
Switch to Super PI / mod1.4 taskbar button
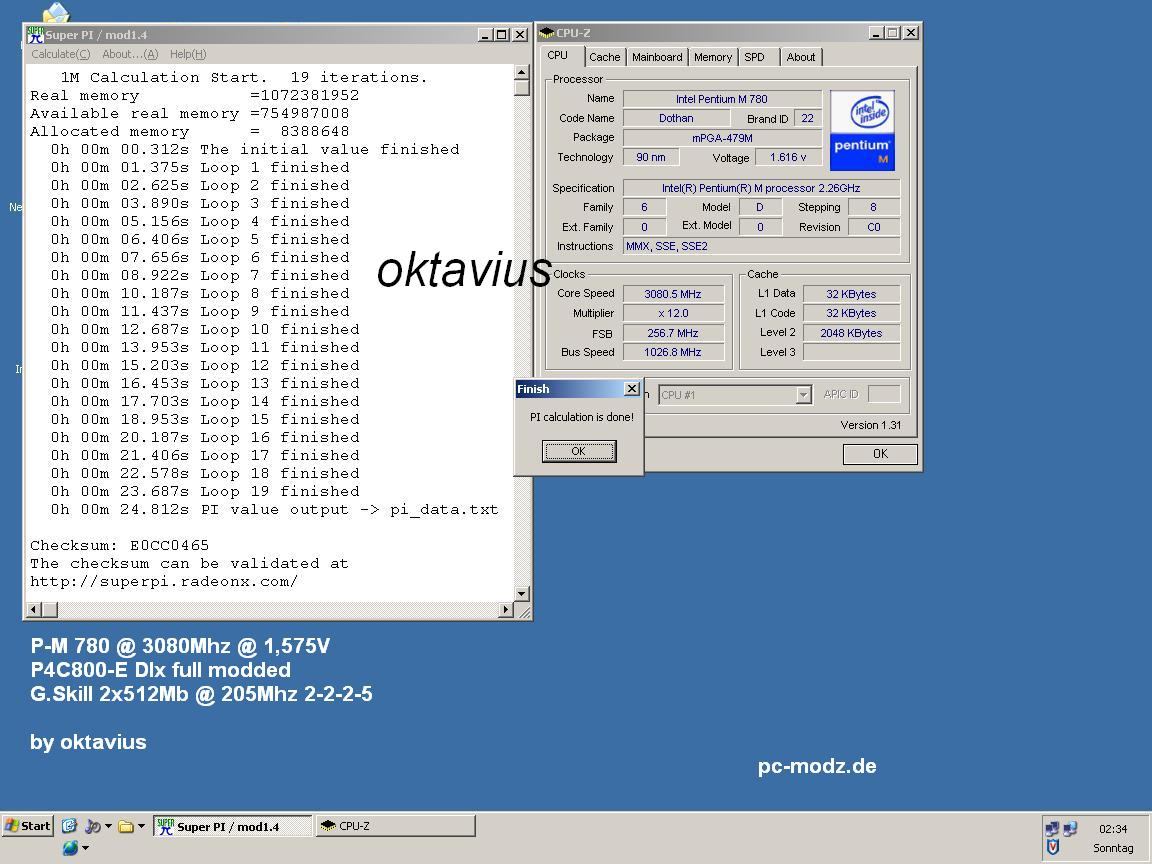point(233,827)
